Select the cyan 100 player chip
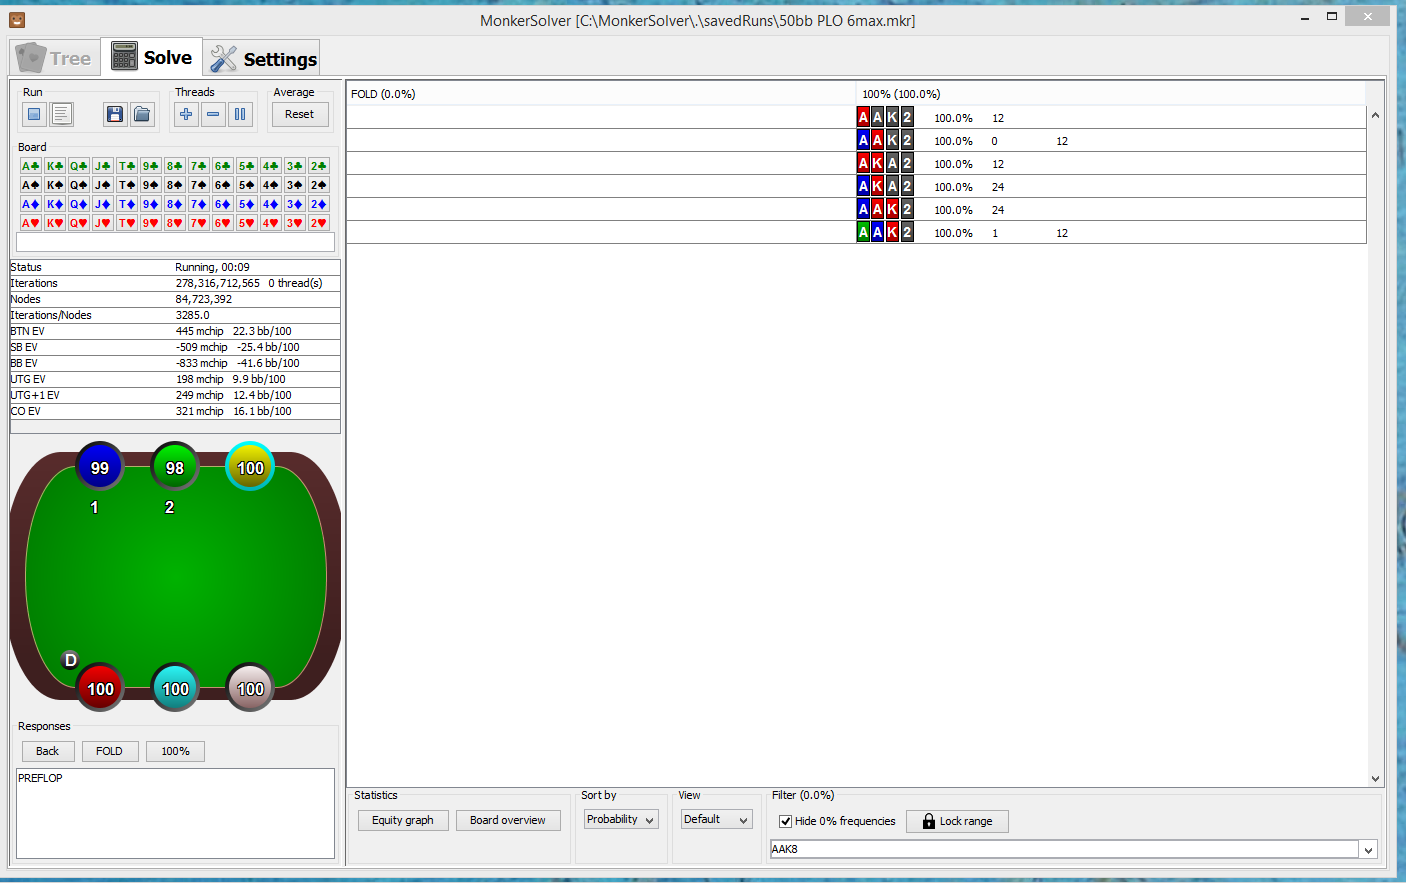The height and width of the screenshot is (883, 1406). pos(175,688)
